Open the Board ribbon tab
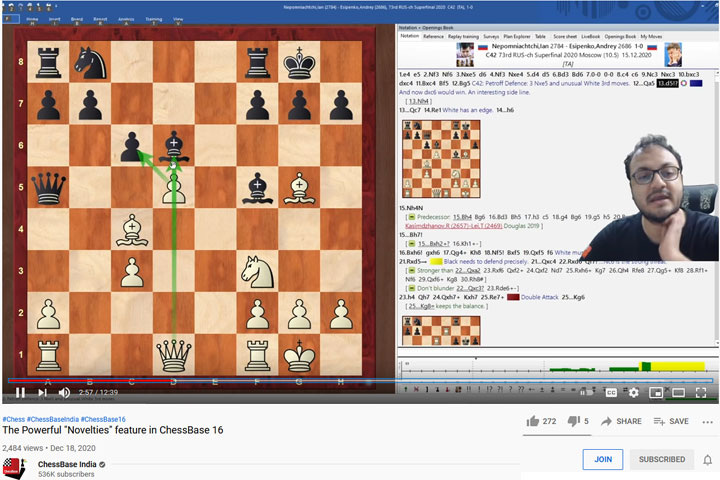720x480 pixels. (77, 20)
